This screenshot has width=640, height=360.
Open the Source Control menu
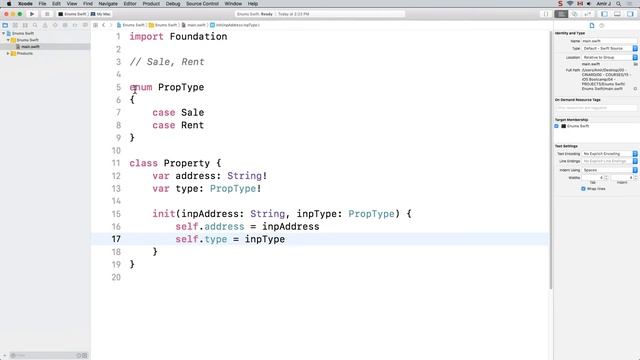tap(202, 4)
